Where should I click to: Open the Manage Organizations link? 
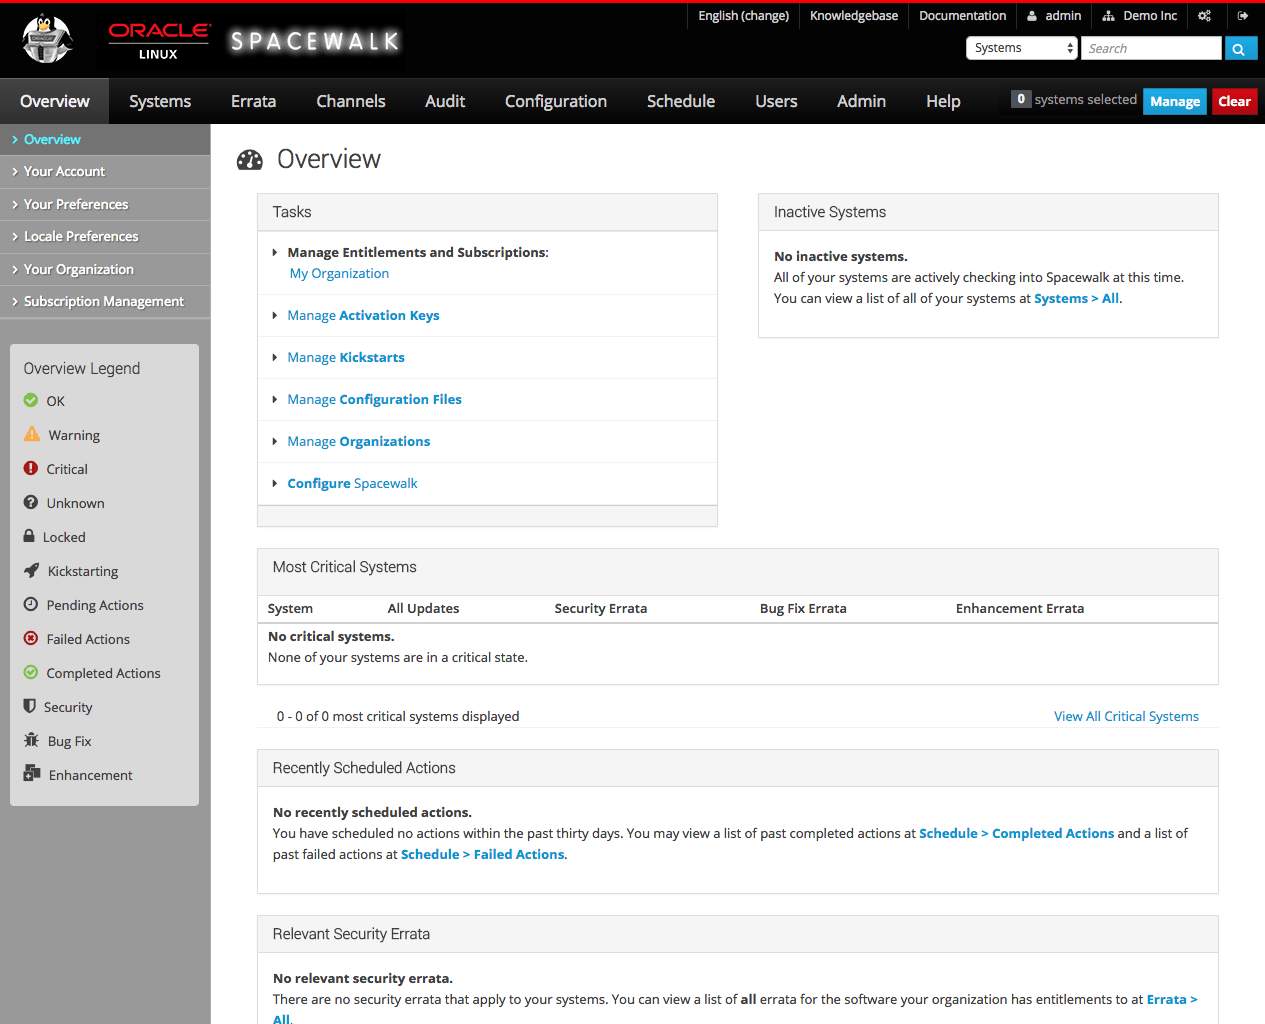click(x=359, y=442)
